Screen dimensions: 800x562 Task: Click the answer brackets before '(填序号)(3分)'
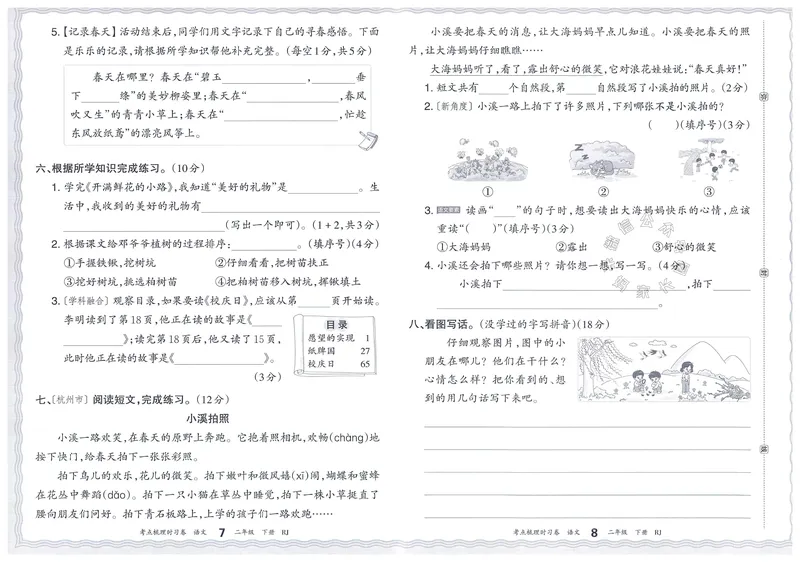click(x=662, y=124)
